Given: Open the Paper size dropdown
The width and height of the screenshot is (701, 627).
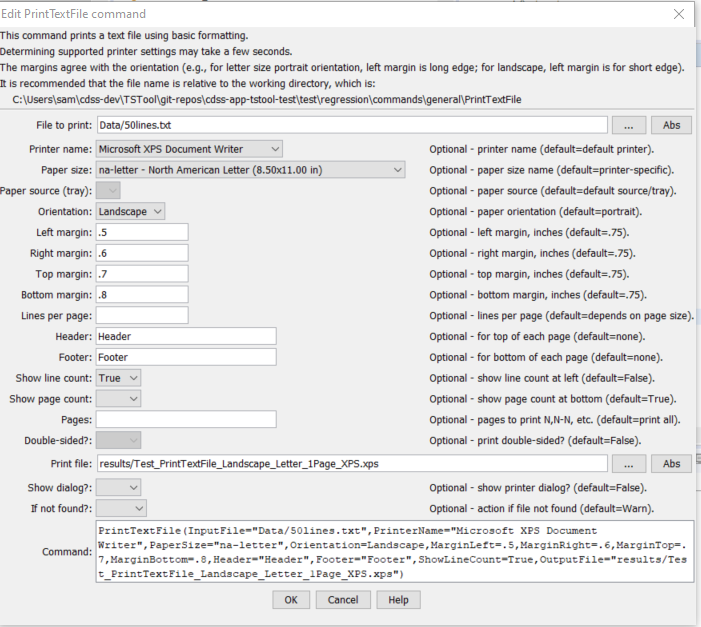Looking at the screenshot, I should [250, 170].
